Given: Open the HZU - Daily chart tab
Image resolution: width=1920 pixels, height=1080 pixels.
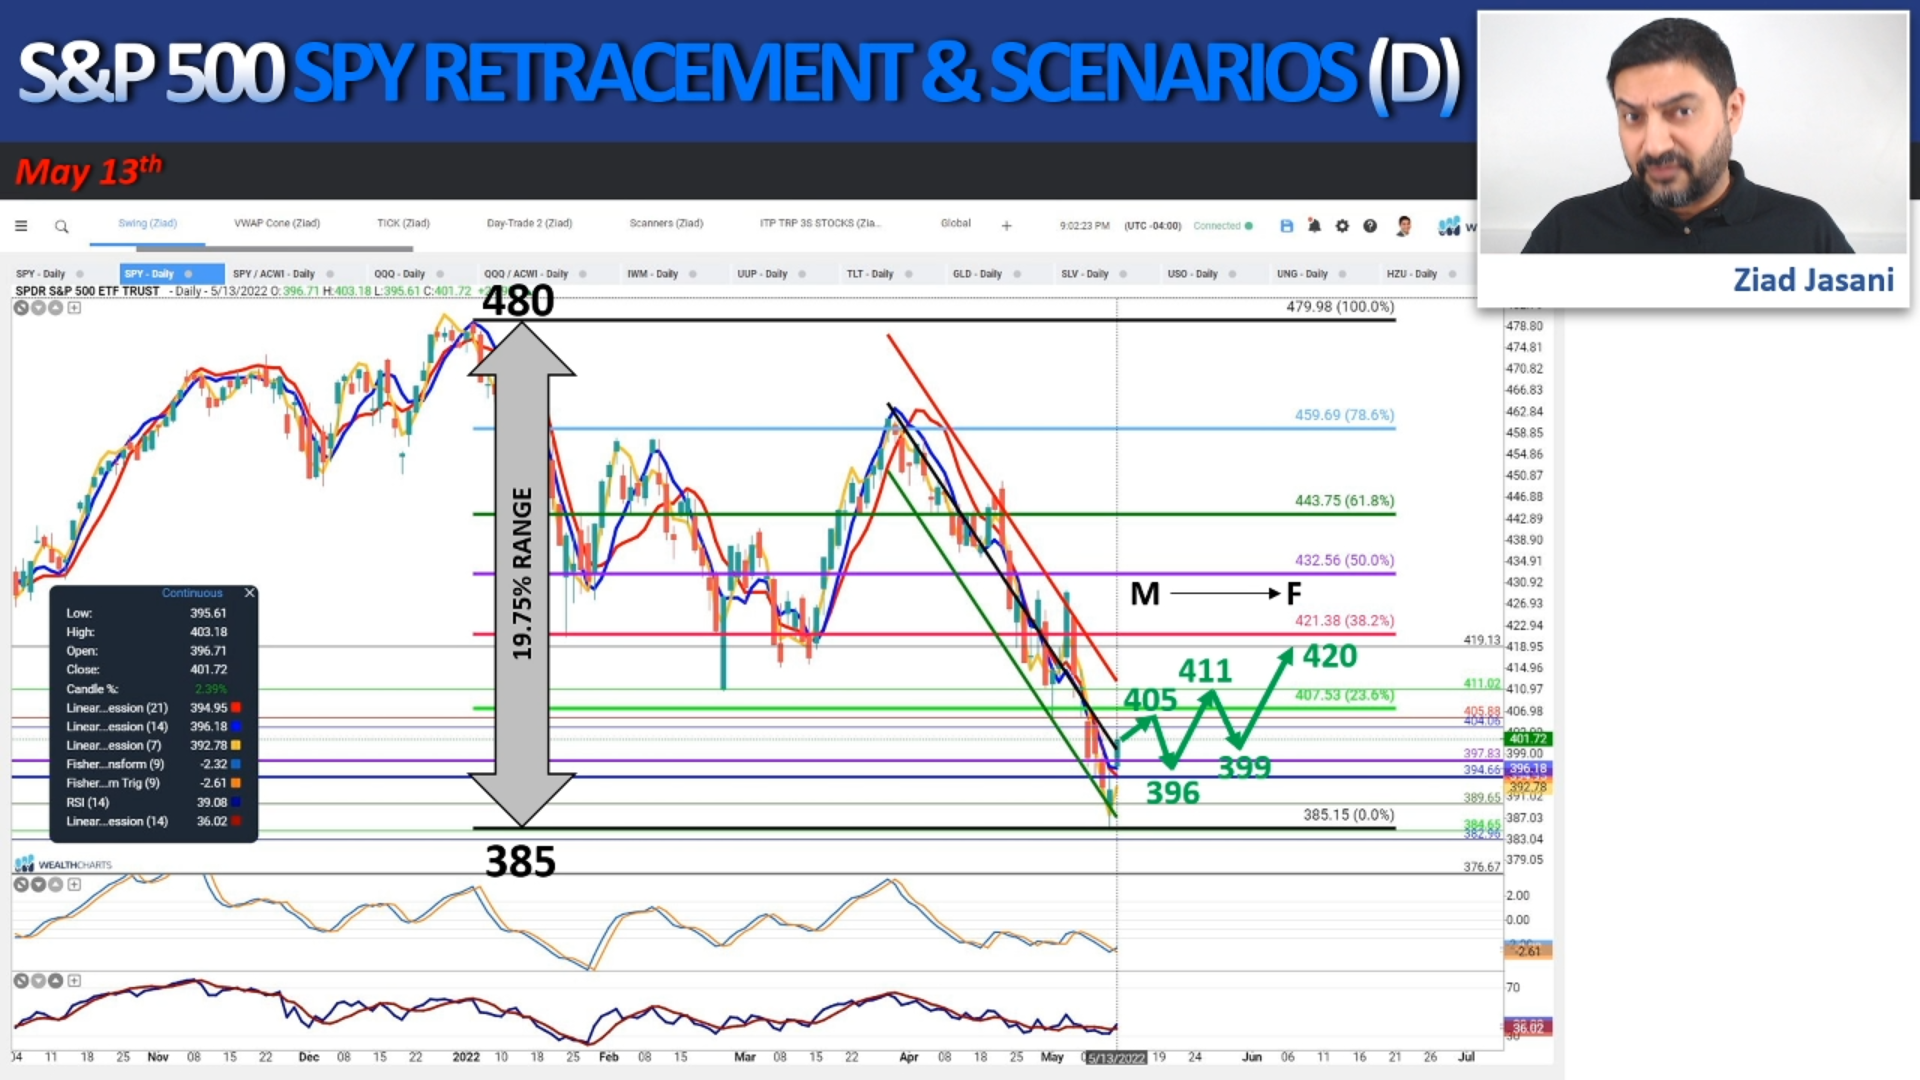Looking at the screenshot, I should (1412, 274).
